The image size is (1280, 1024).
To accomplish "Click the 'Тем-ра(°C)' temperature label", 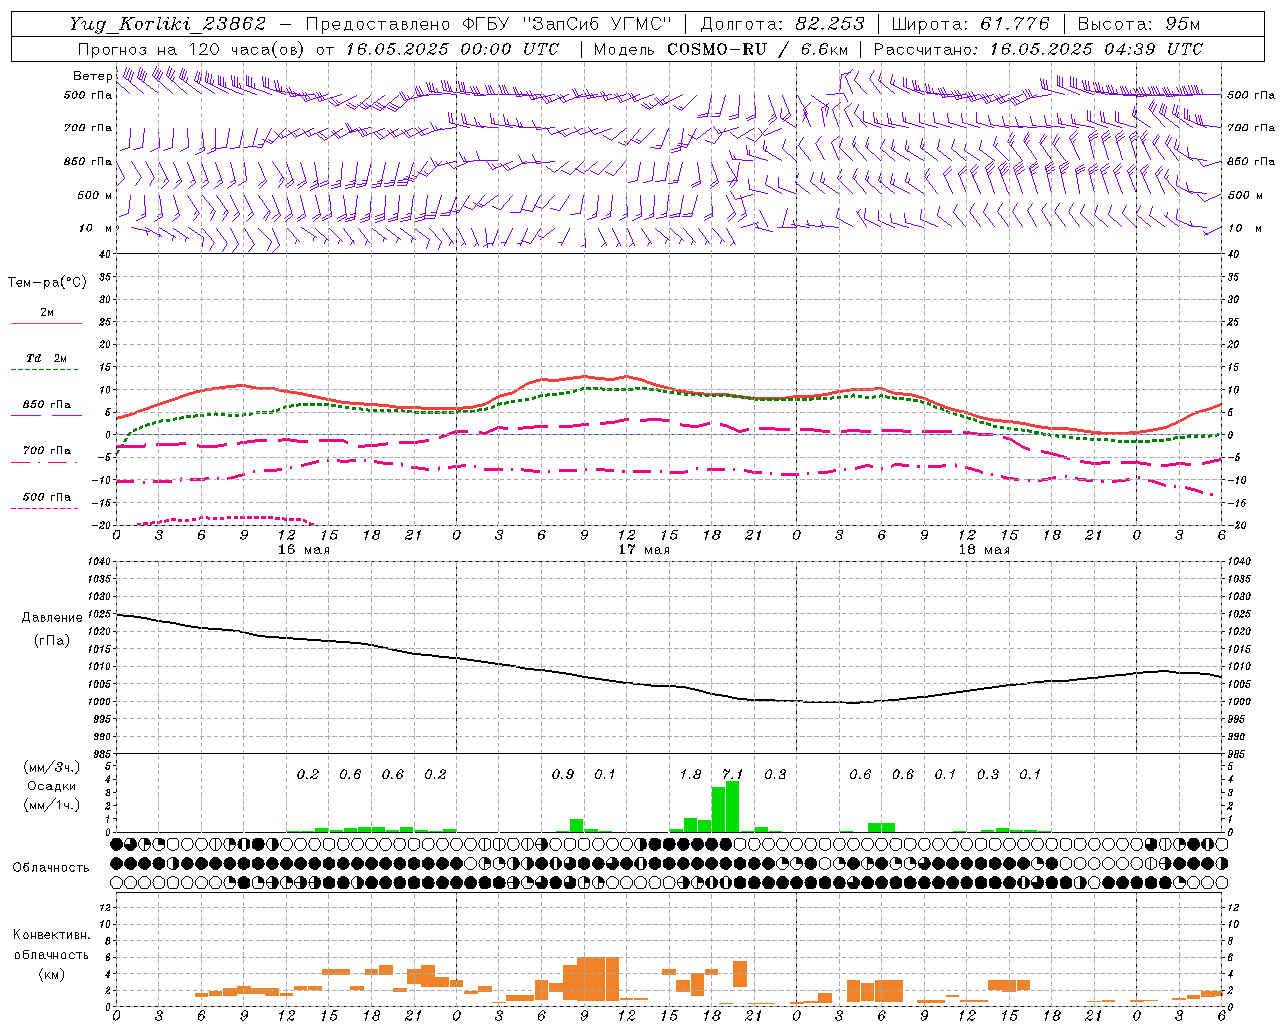I will [47, 283].
